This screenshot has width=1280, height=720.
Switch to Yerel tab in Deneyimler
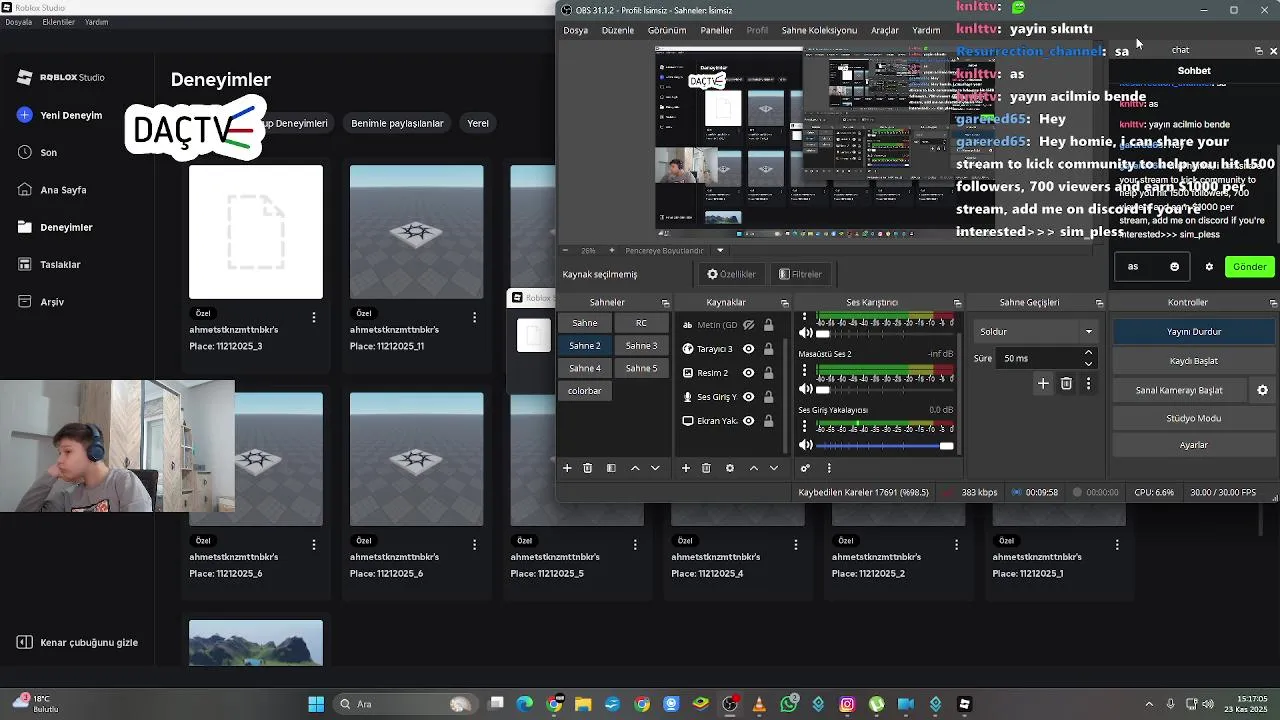pyautogui.click(x=478, y=123)
